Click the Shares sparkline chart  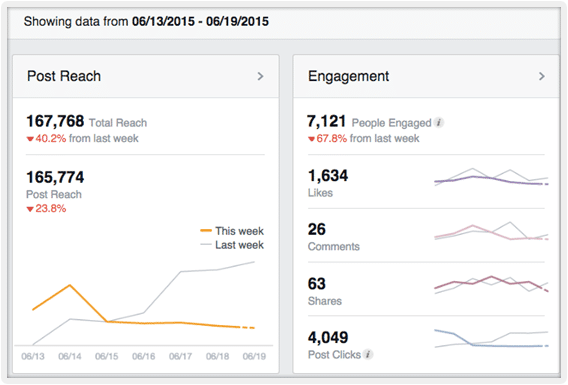pos(492,284)
